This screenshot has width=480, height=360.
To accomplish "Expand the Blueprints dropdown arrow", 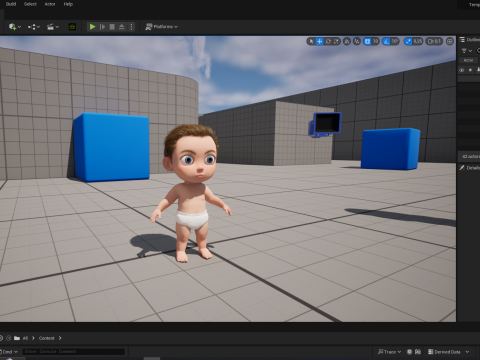I will (39, 27).
